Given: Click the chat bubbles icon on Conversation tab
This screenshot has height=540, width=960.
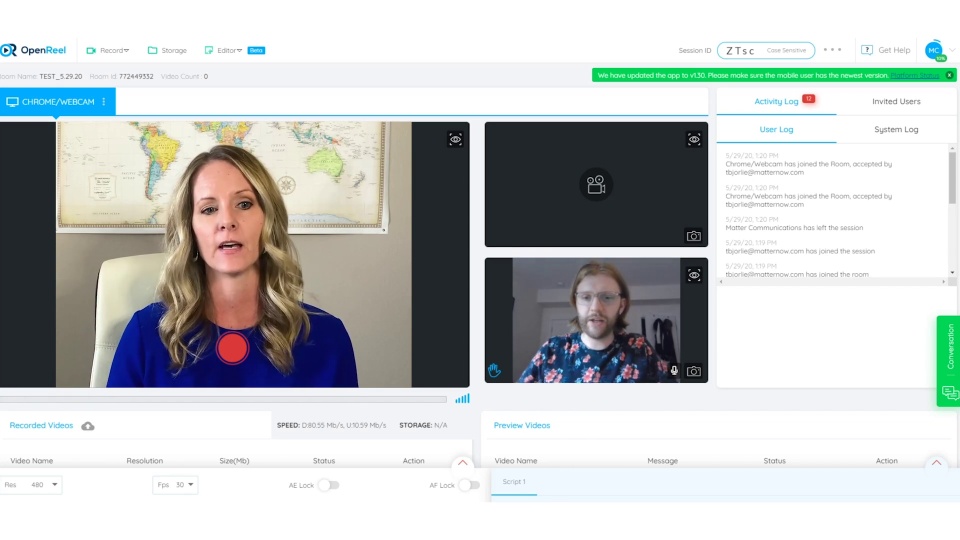Looking at the screenshot, I should 950,392.
